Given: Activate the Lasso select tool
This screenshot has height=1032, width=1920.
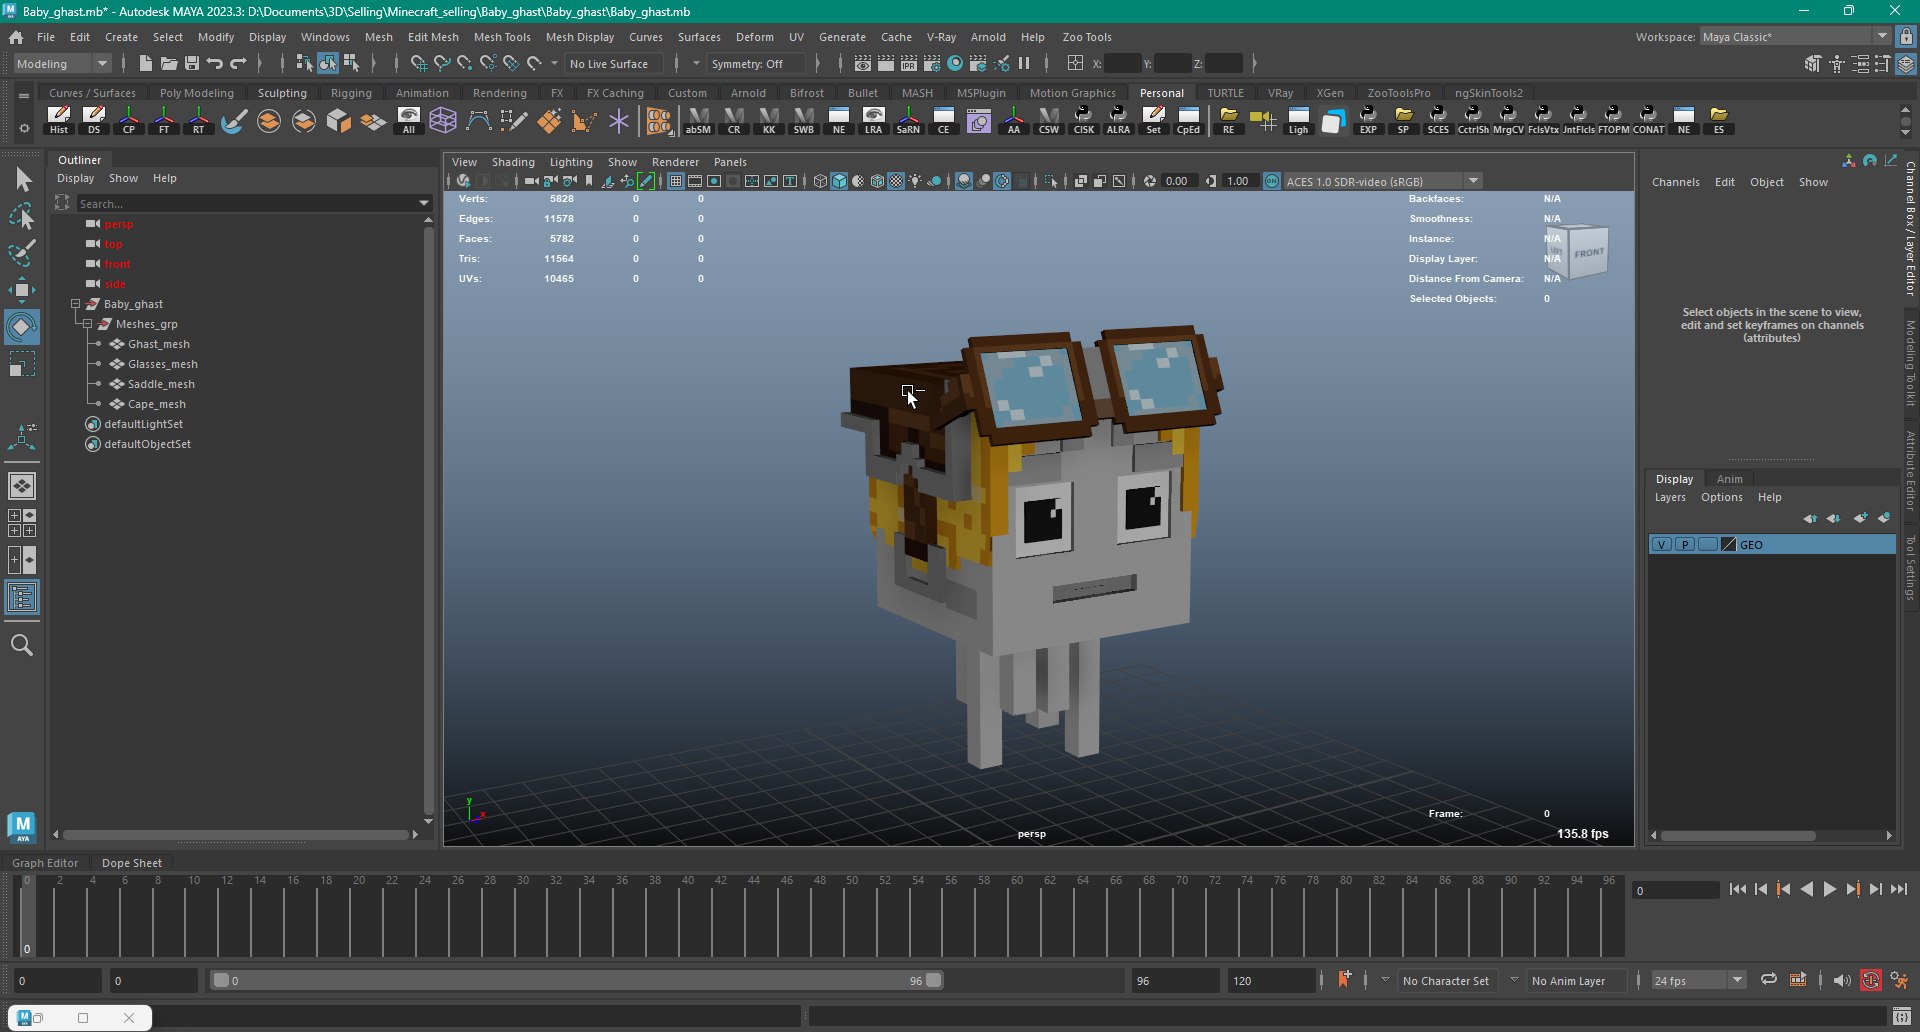Looking at the screenshot, I should tap(22, 216).
